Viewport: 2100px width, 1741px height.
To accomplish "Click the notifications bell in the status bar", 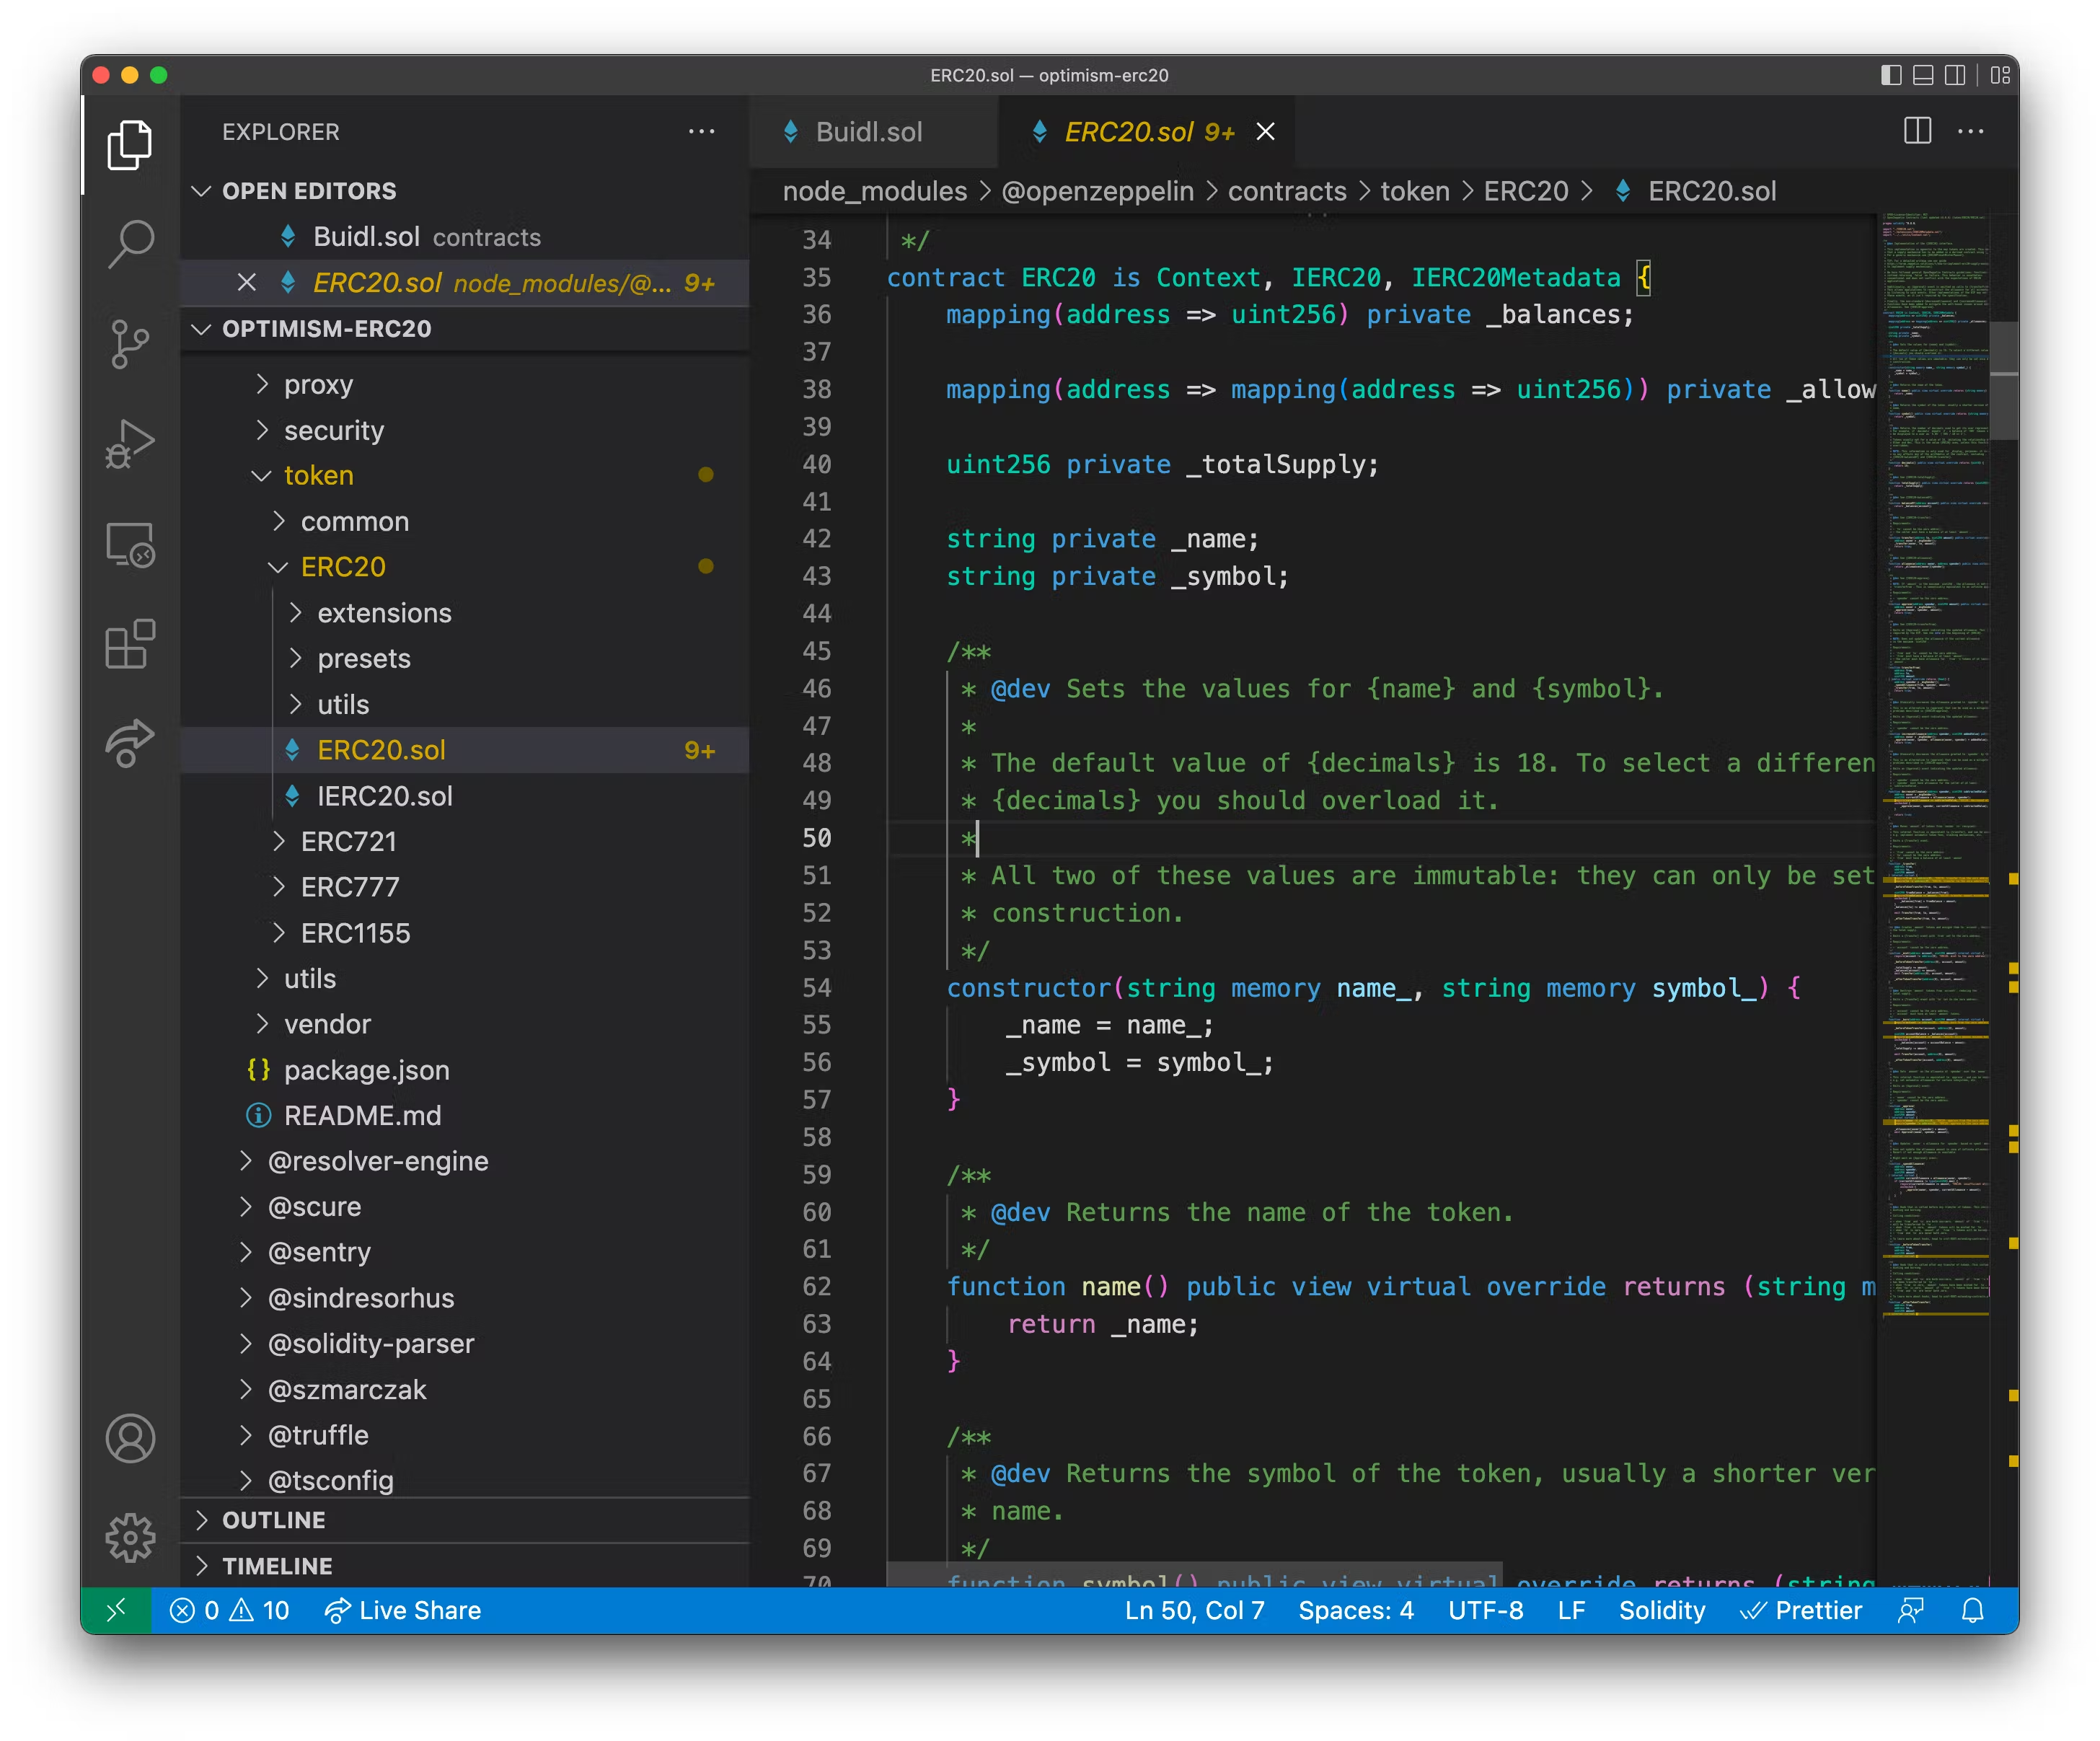I will (1972, 1610).
